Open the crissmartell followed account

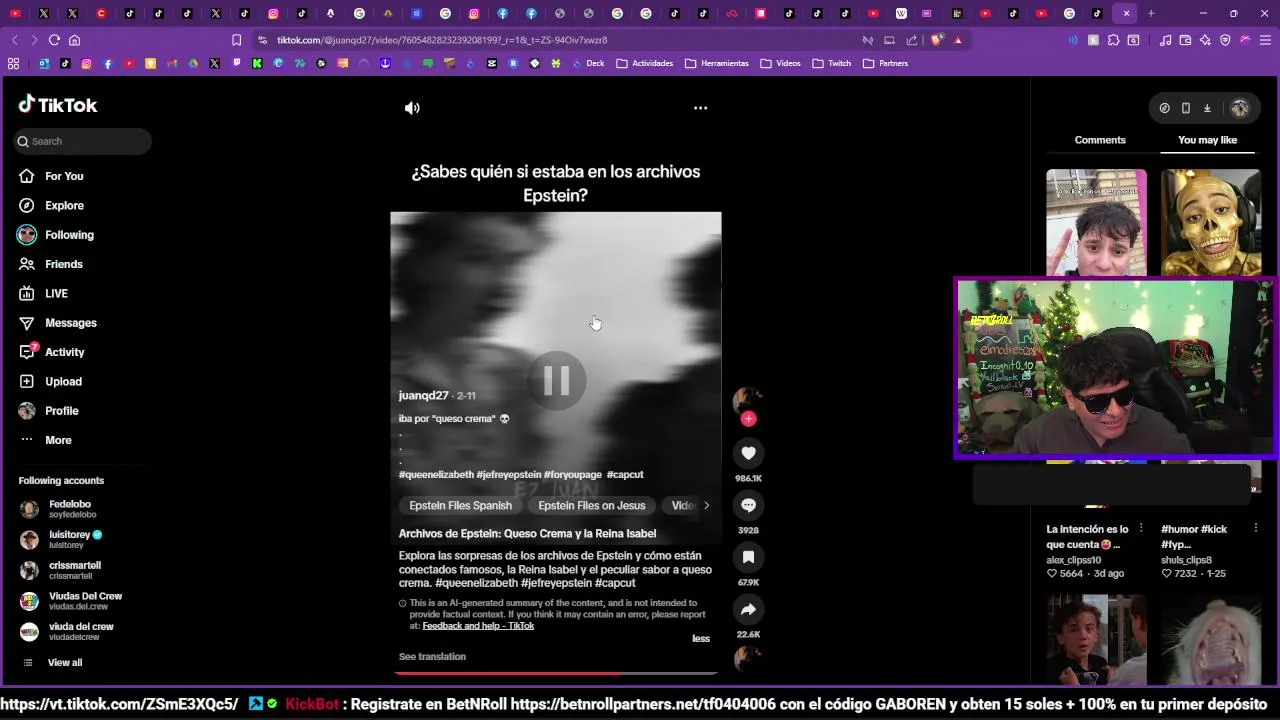pyautogui.click(x=70, y=570)
